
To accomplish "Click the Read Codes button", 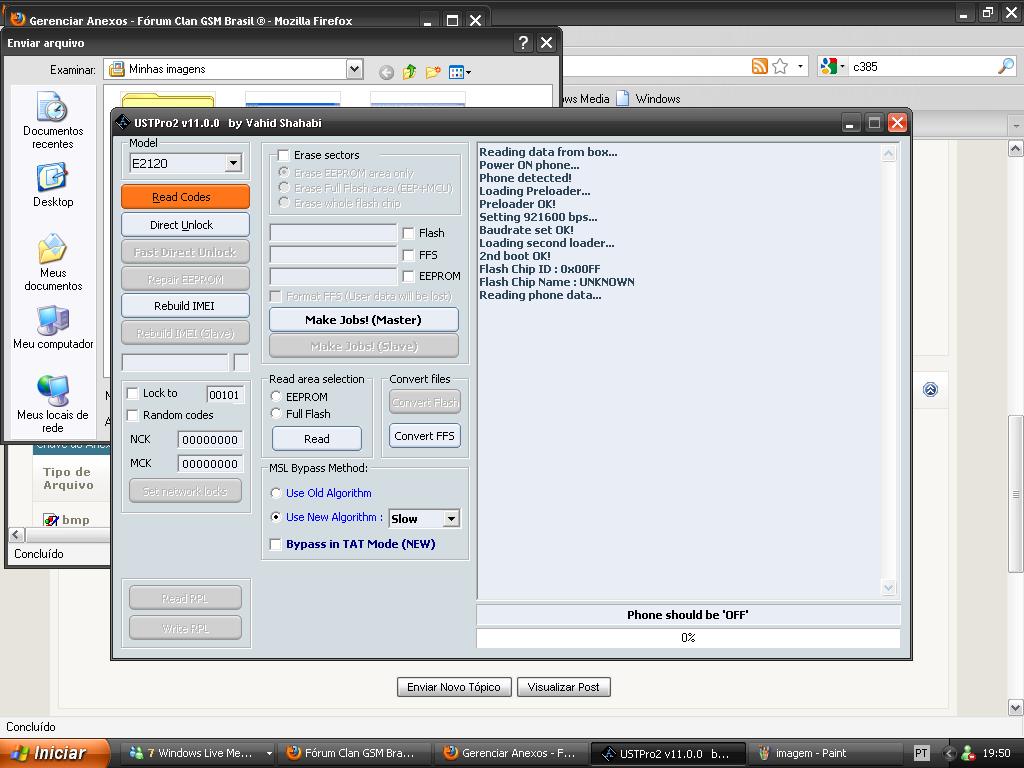I will pos(185,197).
